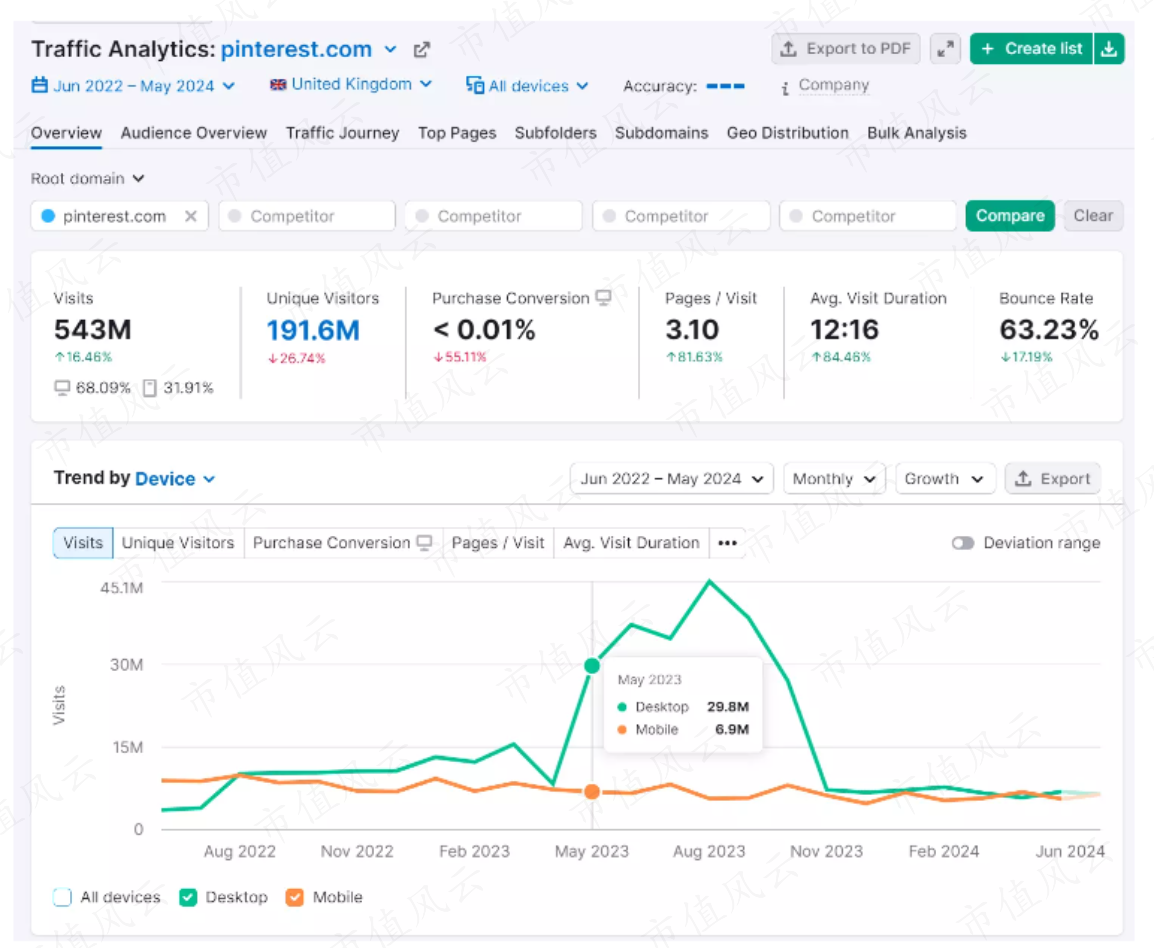Expand the Root domain dropdown
Image resolution: width=1154 pixels, height=948 pixels.
click(88, 179)
